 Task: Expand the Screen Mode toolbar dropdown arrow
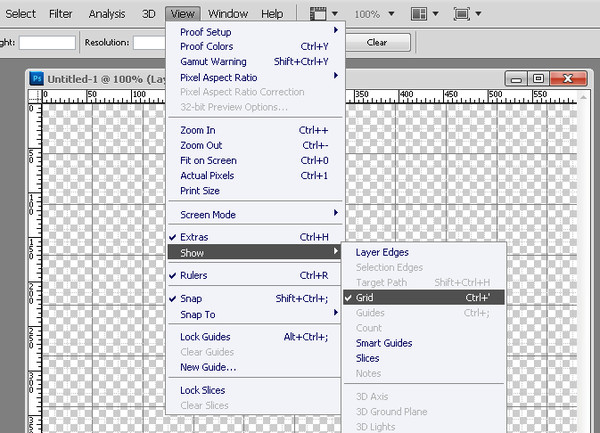[x=478, y=14]
